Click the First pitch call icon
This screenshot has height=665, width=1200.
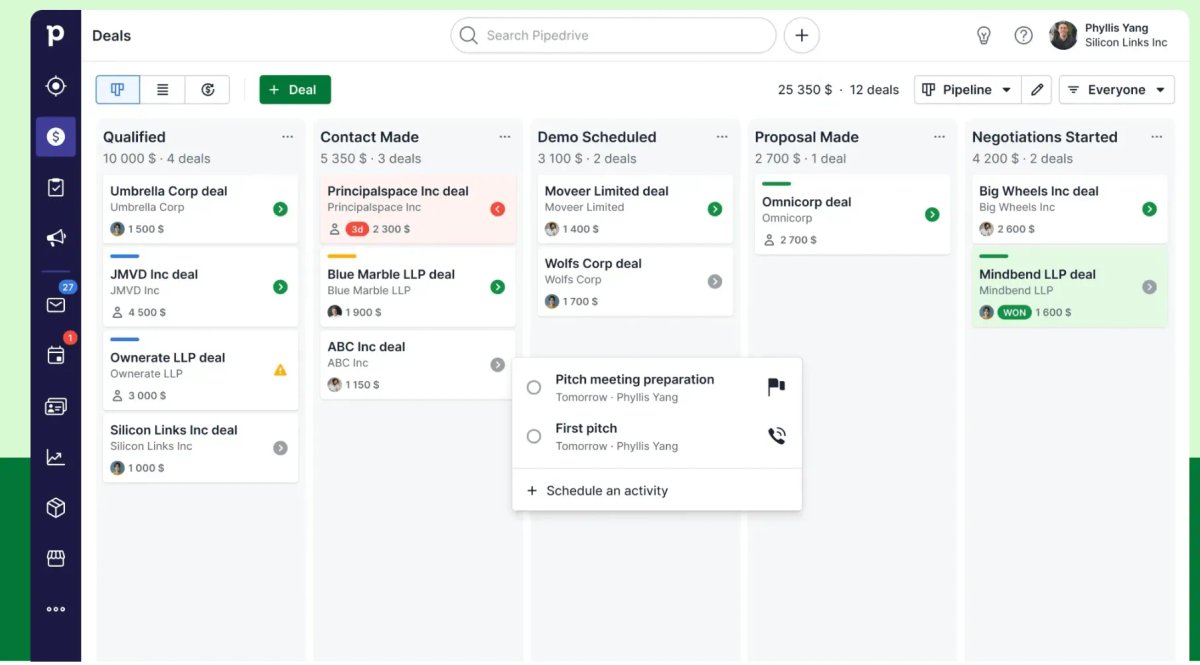776,436
